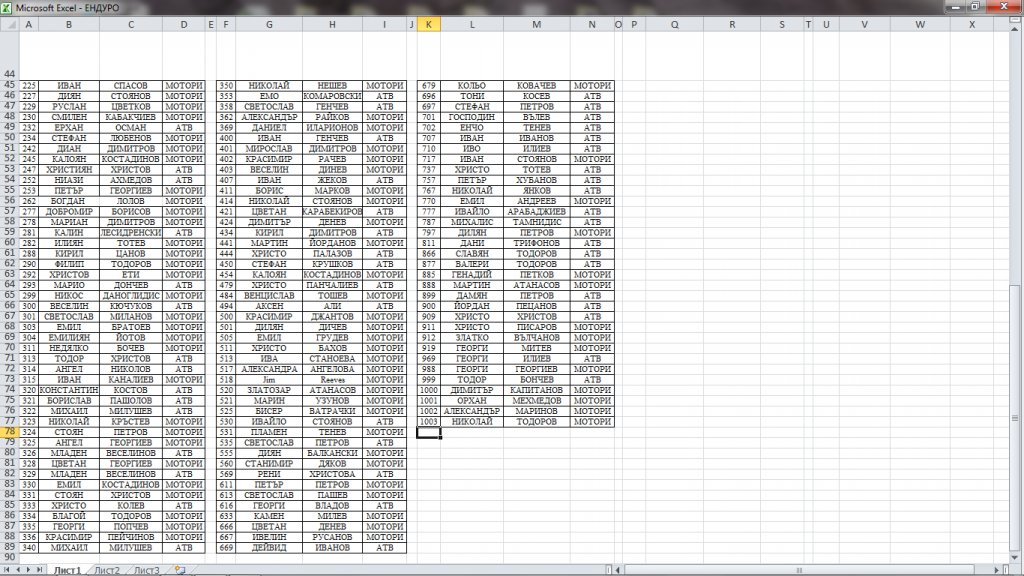Switch to the Лист2 sheet tab
Image resolution: width=1024 pixels, height=576 pixels.
[x=107, y=570]
